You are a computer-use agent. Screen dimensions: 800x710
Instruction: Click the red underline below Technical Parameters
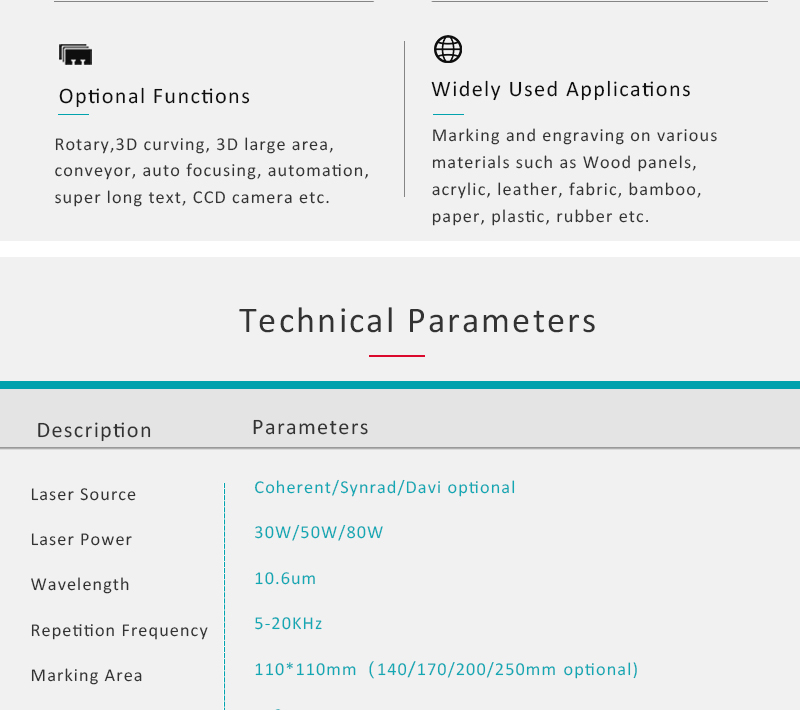click(x=397, y=356)
